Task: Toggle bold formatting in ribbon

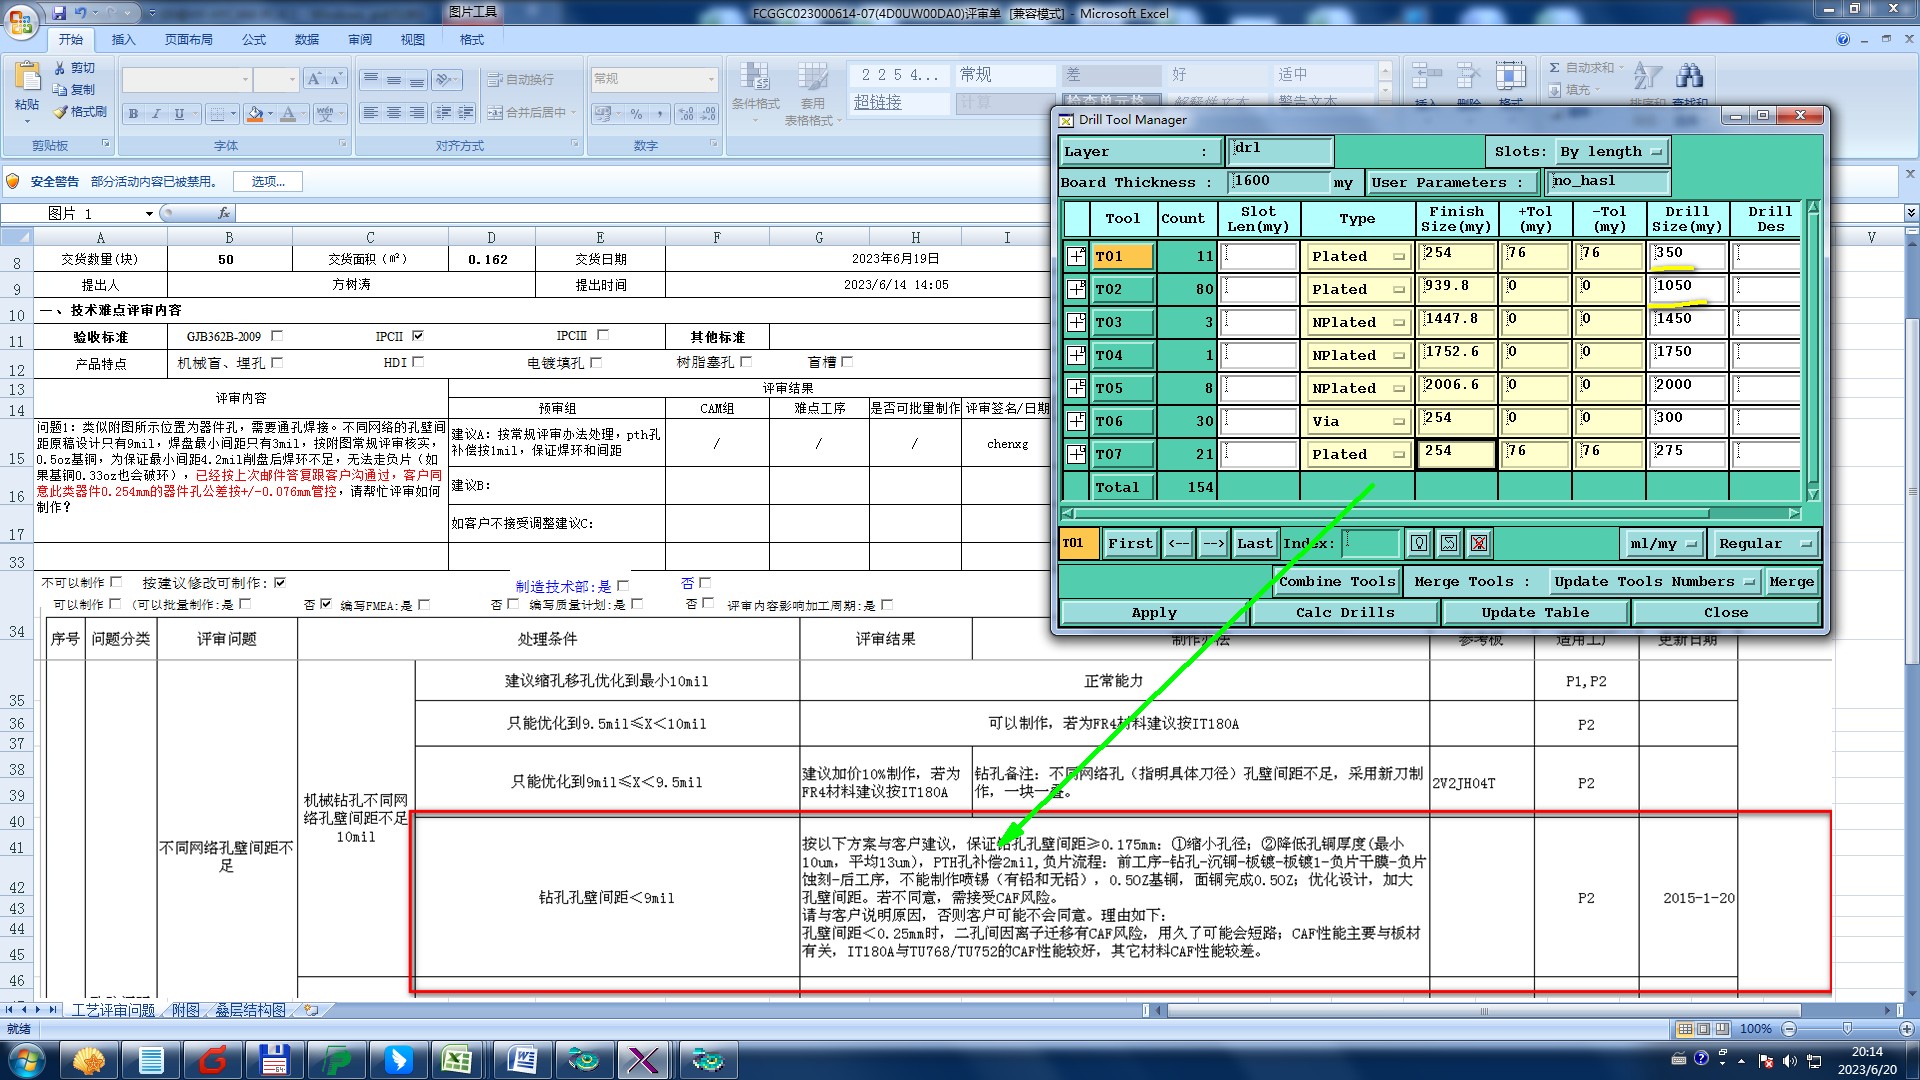Action: click(x=133, y=114)
